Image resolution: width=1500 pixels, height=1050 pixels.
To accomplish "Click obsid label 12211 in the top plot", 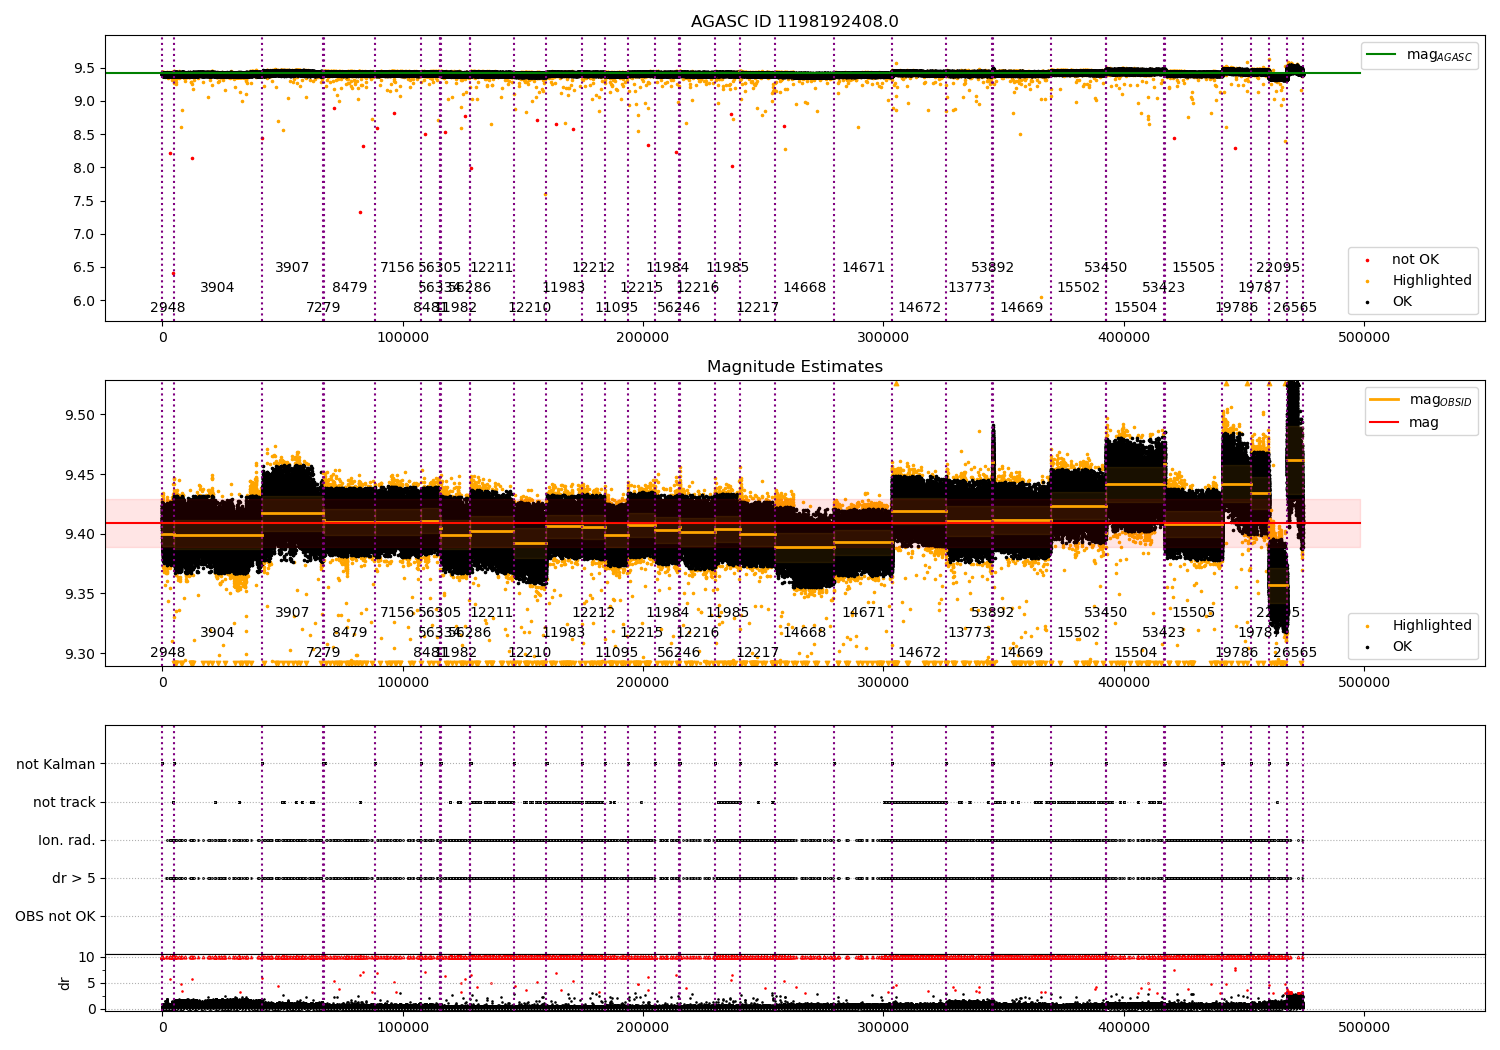I will [x=492, y=267].
